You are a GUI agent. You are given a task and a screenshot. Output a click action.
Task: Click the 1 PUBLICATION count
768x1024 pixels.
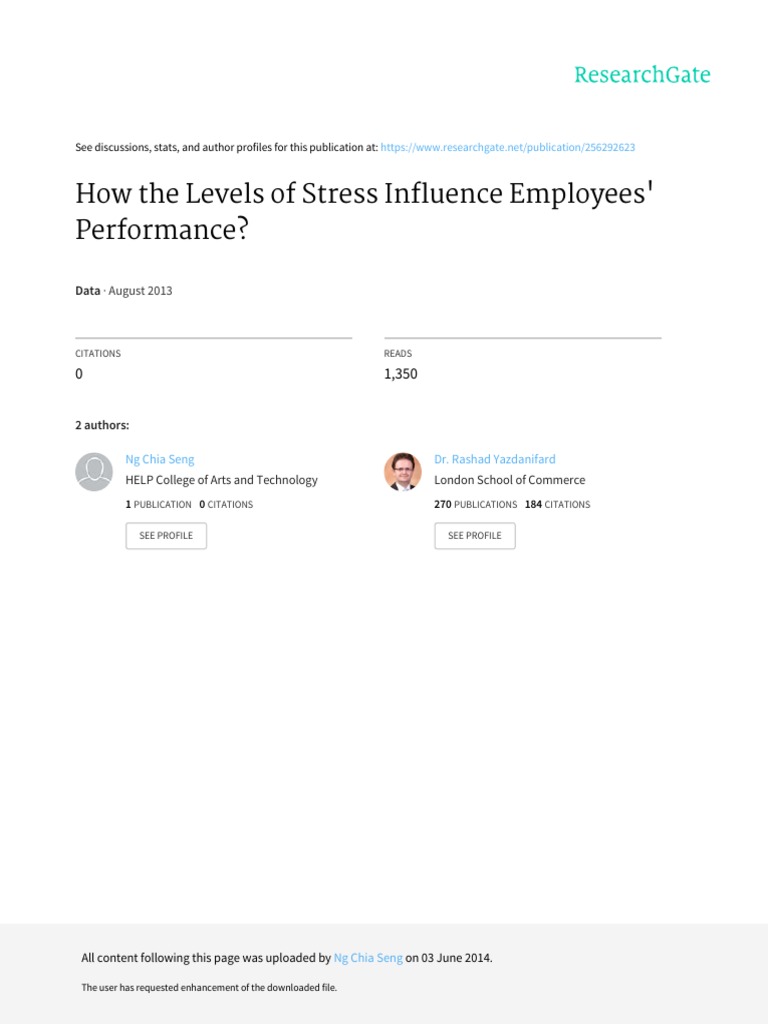click(158, 505)
